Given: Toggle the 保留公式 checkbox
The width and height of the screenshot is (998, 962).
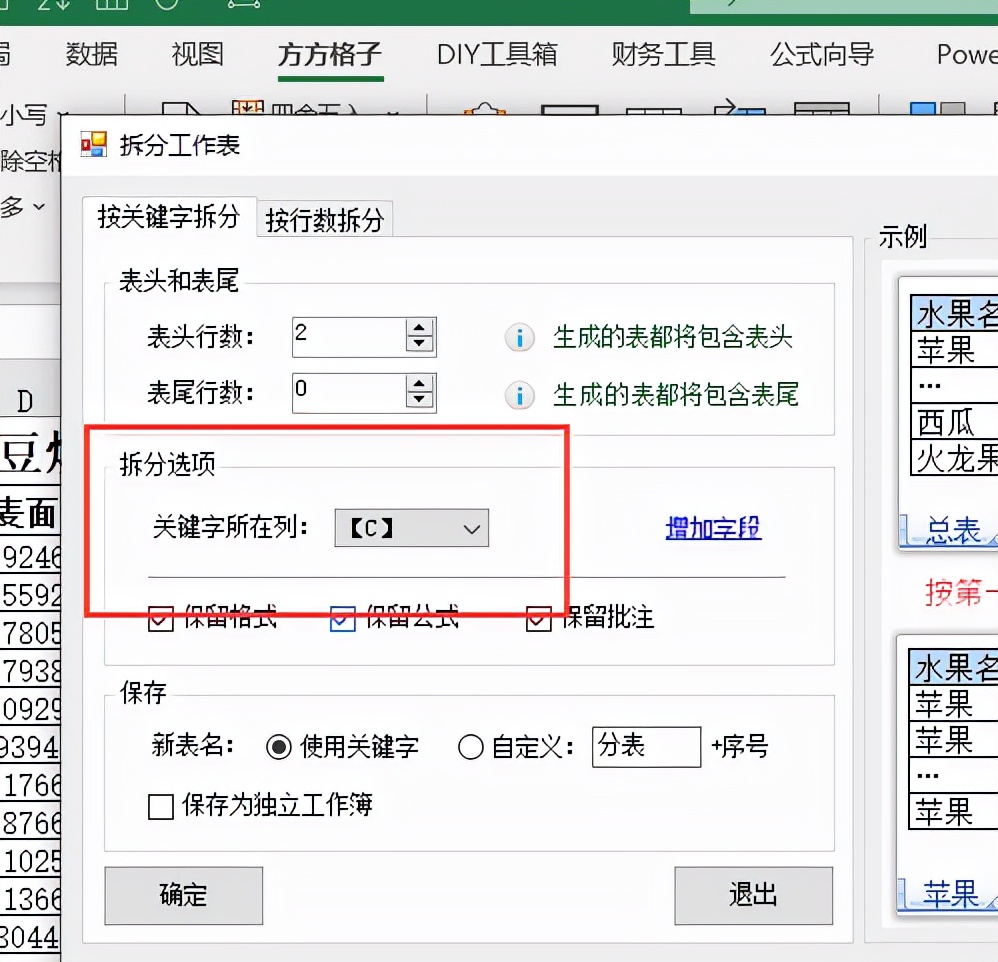Looking at the screenshot, I should pyautogui.click(x=342, y=618).
